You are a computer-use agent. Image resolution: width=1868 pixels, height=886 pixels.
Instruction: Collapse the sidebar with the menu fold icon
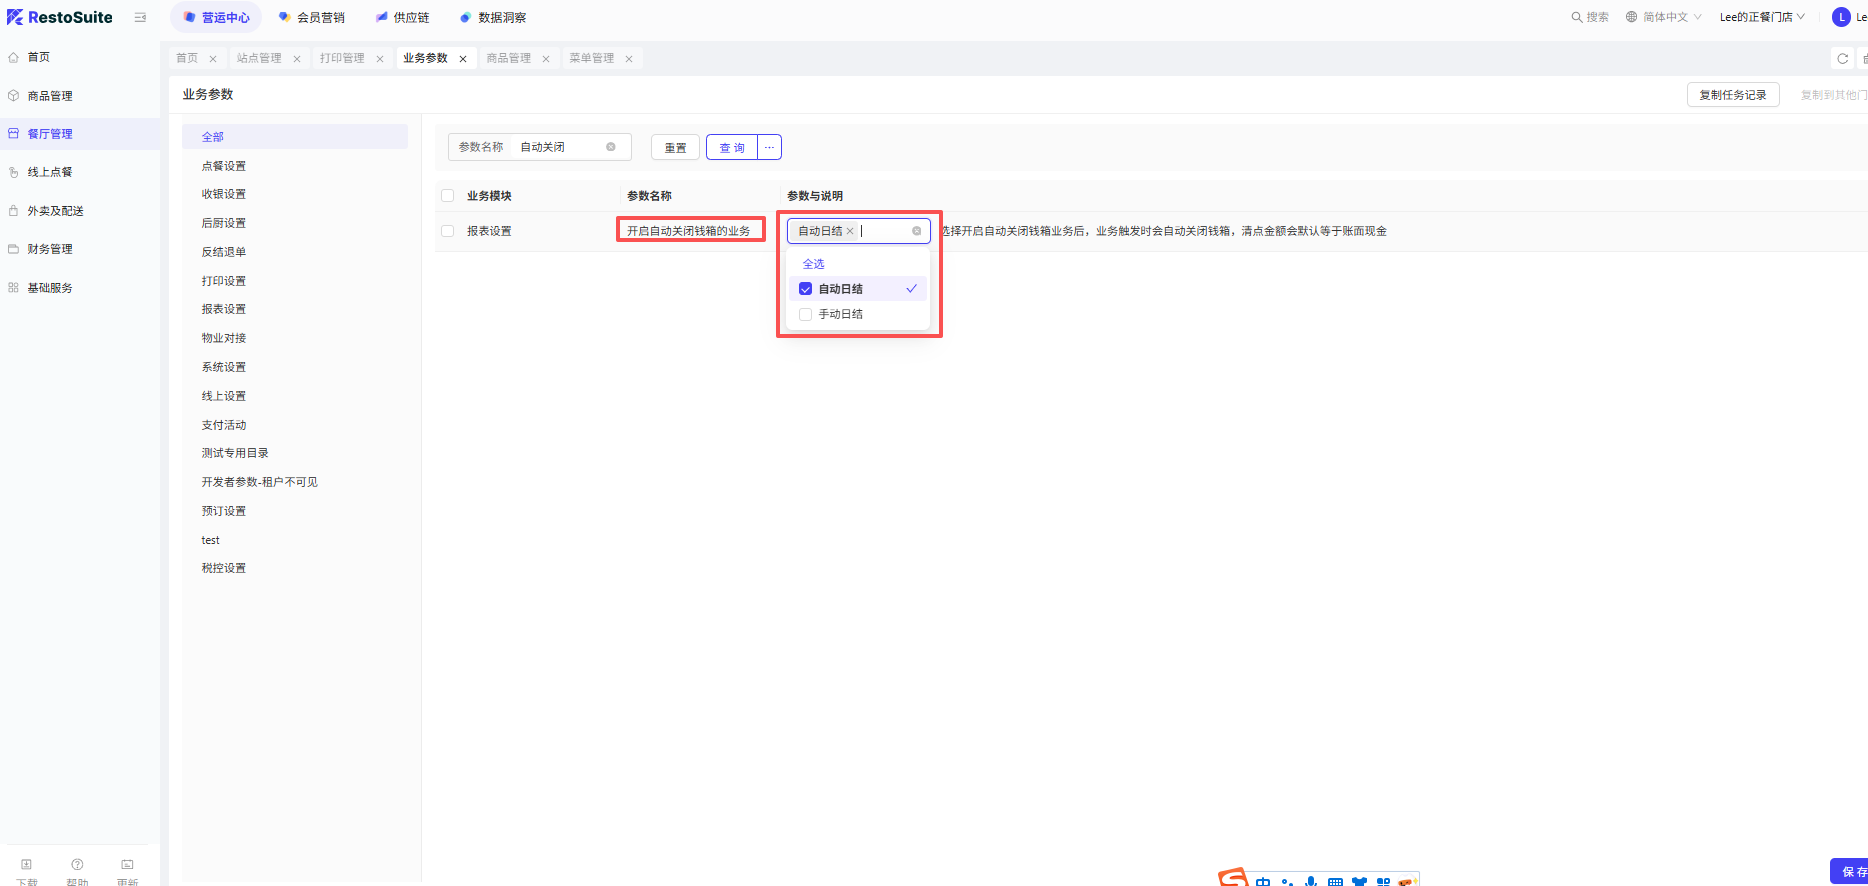coord(140,18)
